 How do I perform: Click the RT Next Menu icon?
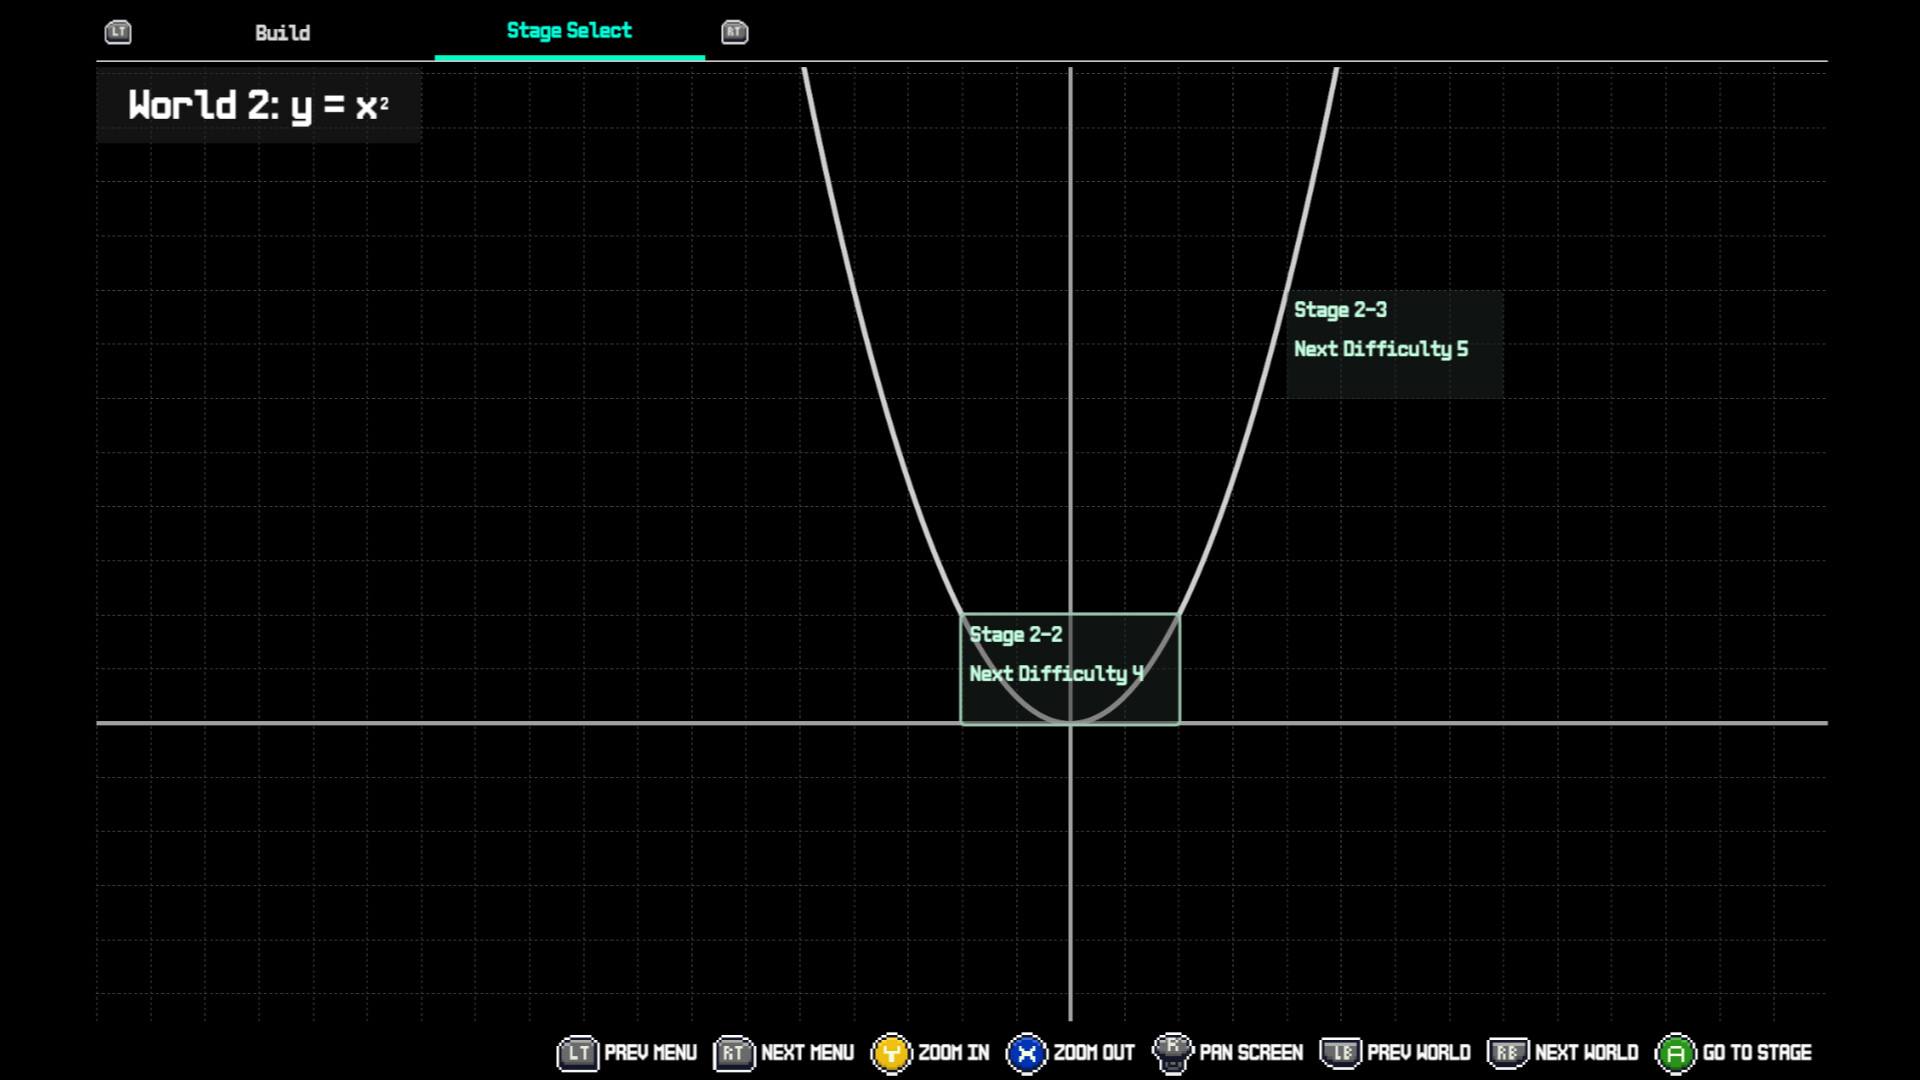click(733, 1053)
